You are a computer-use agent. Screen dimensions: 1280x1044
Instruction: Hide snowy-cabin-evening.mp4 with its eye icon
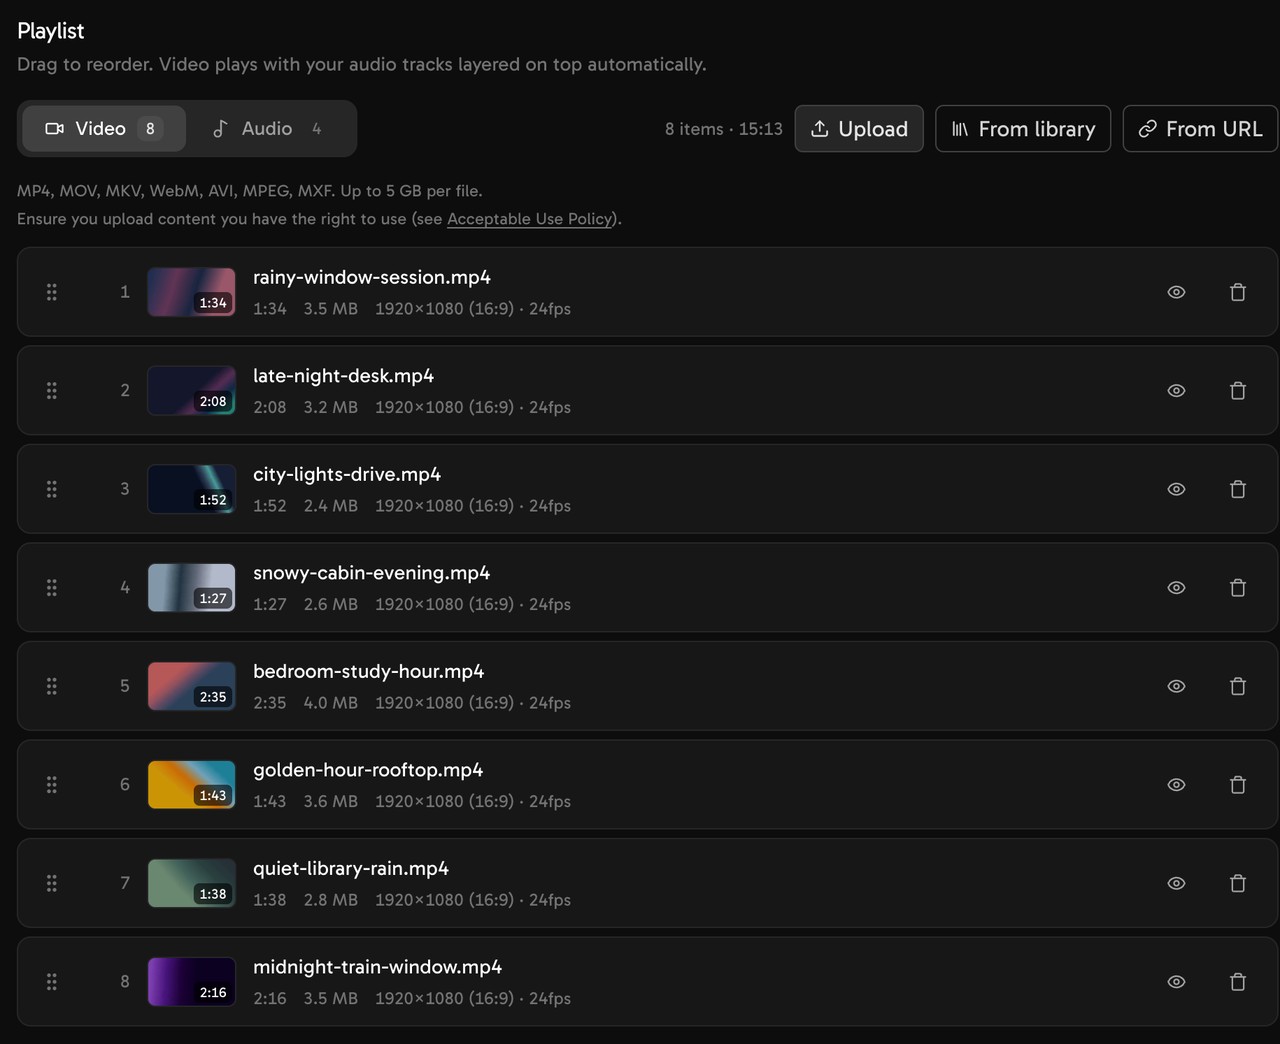pyautogui.click(x=1177, y=588)
